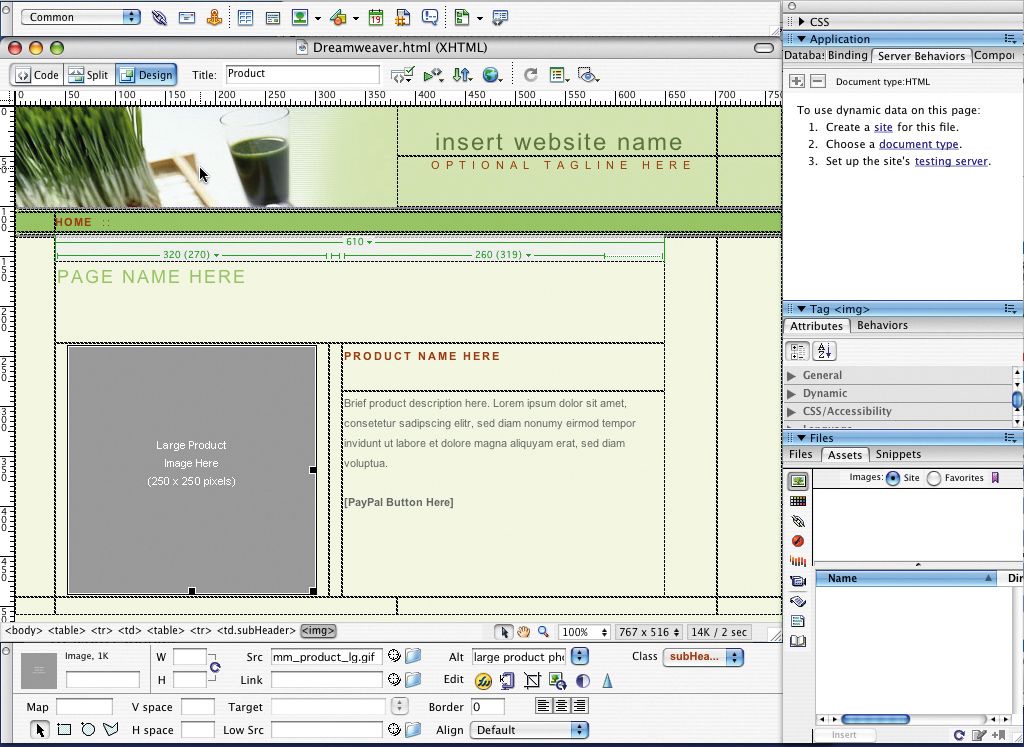1024x747 pixels.
Task: Insert a named anchor icon
Action: click(x=214, y=17)
